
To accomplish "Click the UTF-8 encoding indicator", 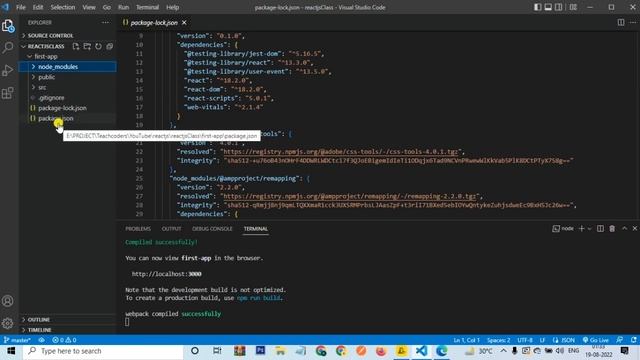I will (524, 340).
